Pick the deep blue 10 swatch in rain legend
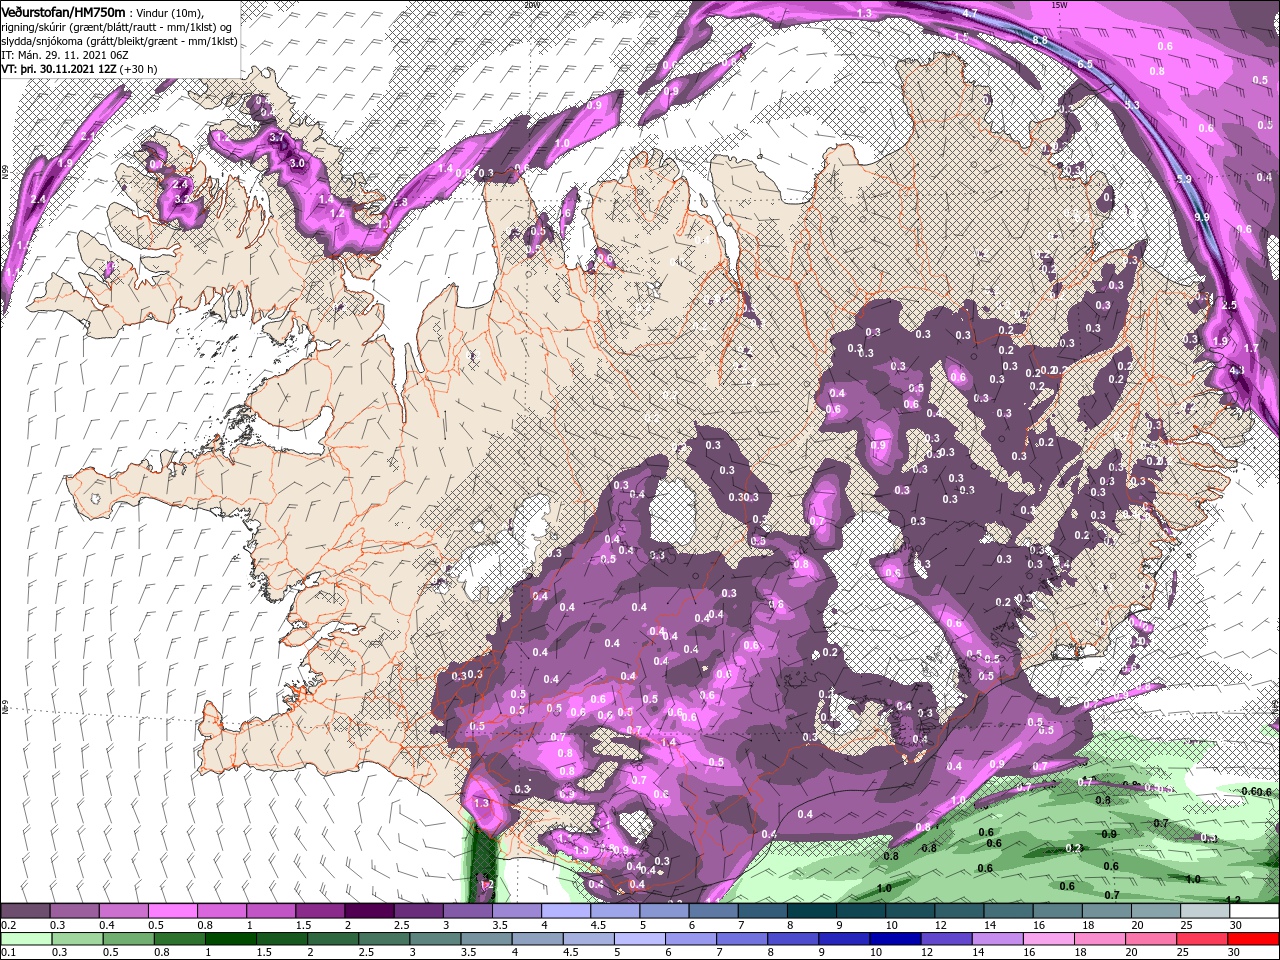The height and width of the screenshot is (960, 1280). tap(895, 939)
